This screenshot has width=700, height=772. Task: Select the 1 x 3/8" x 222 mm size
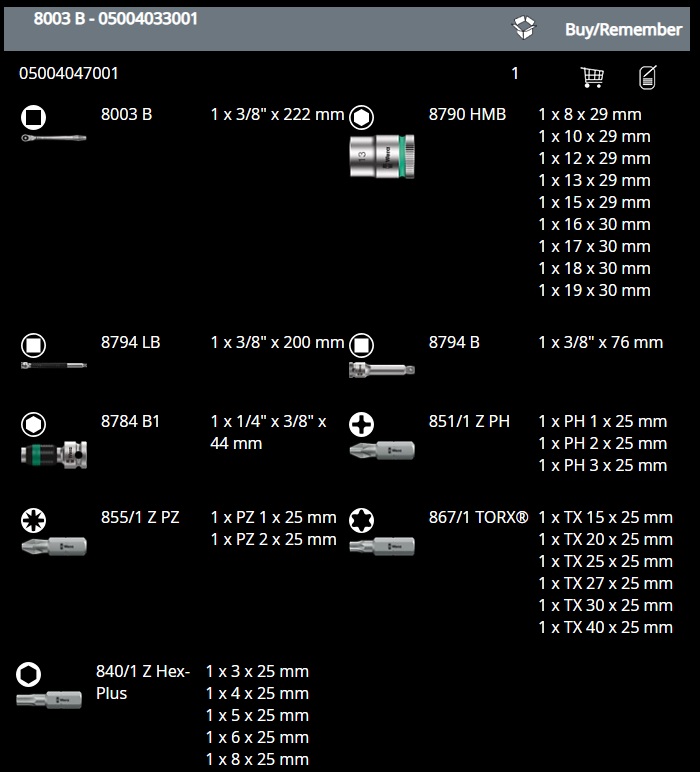coord(277,114)
